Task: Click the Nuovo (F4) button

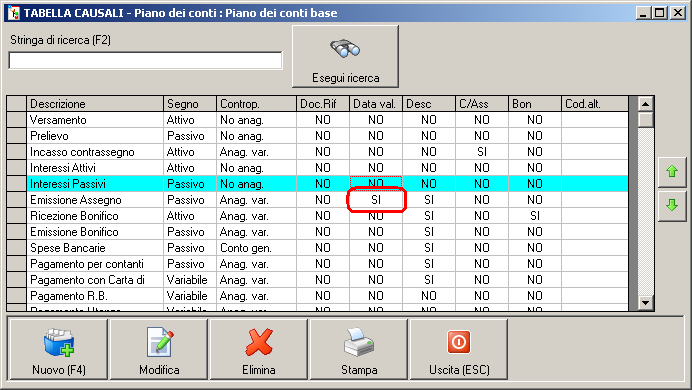Action: [59, 350]
